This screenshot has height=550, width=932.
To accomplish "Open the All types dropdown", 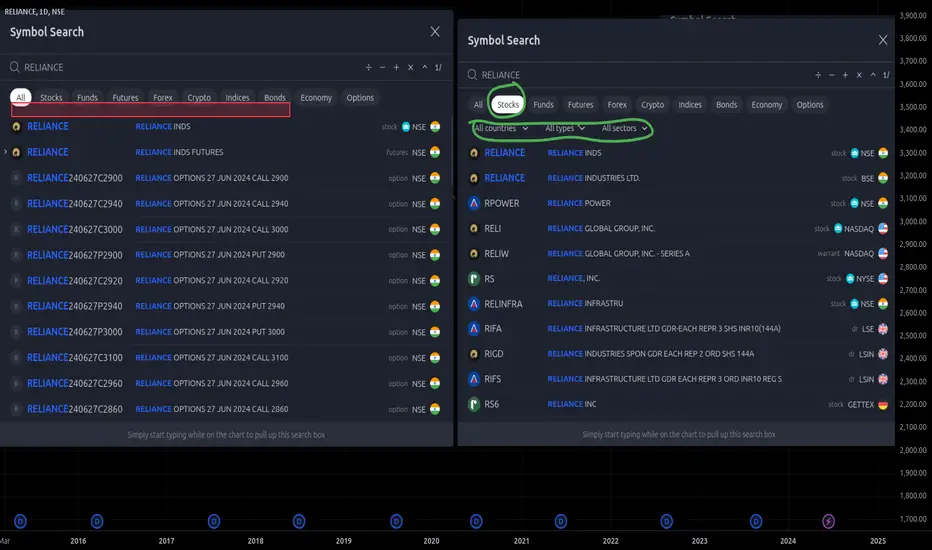I will [565, 128].
